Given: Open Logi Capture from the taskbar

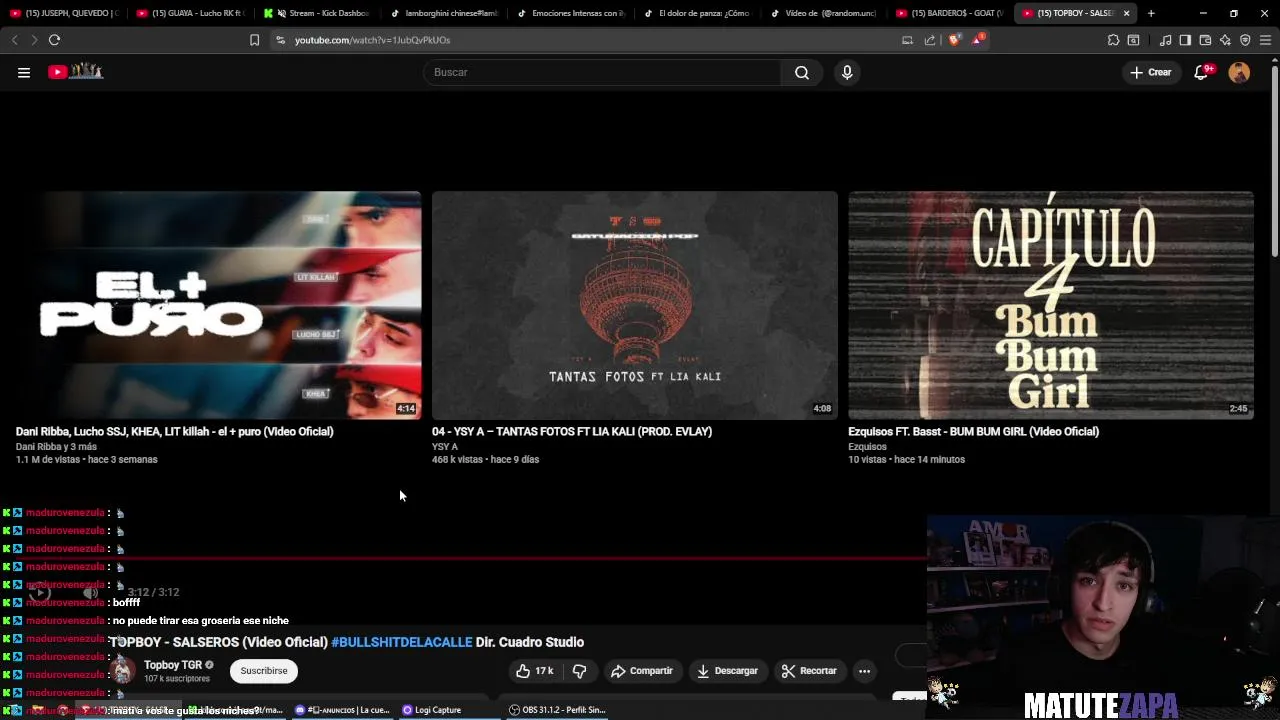Looking at the screenshot, I should [432, 710].
